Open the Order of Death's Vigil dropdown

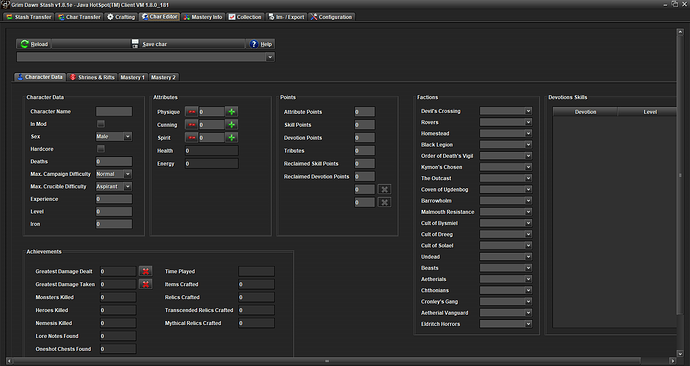point(506,156)
